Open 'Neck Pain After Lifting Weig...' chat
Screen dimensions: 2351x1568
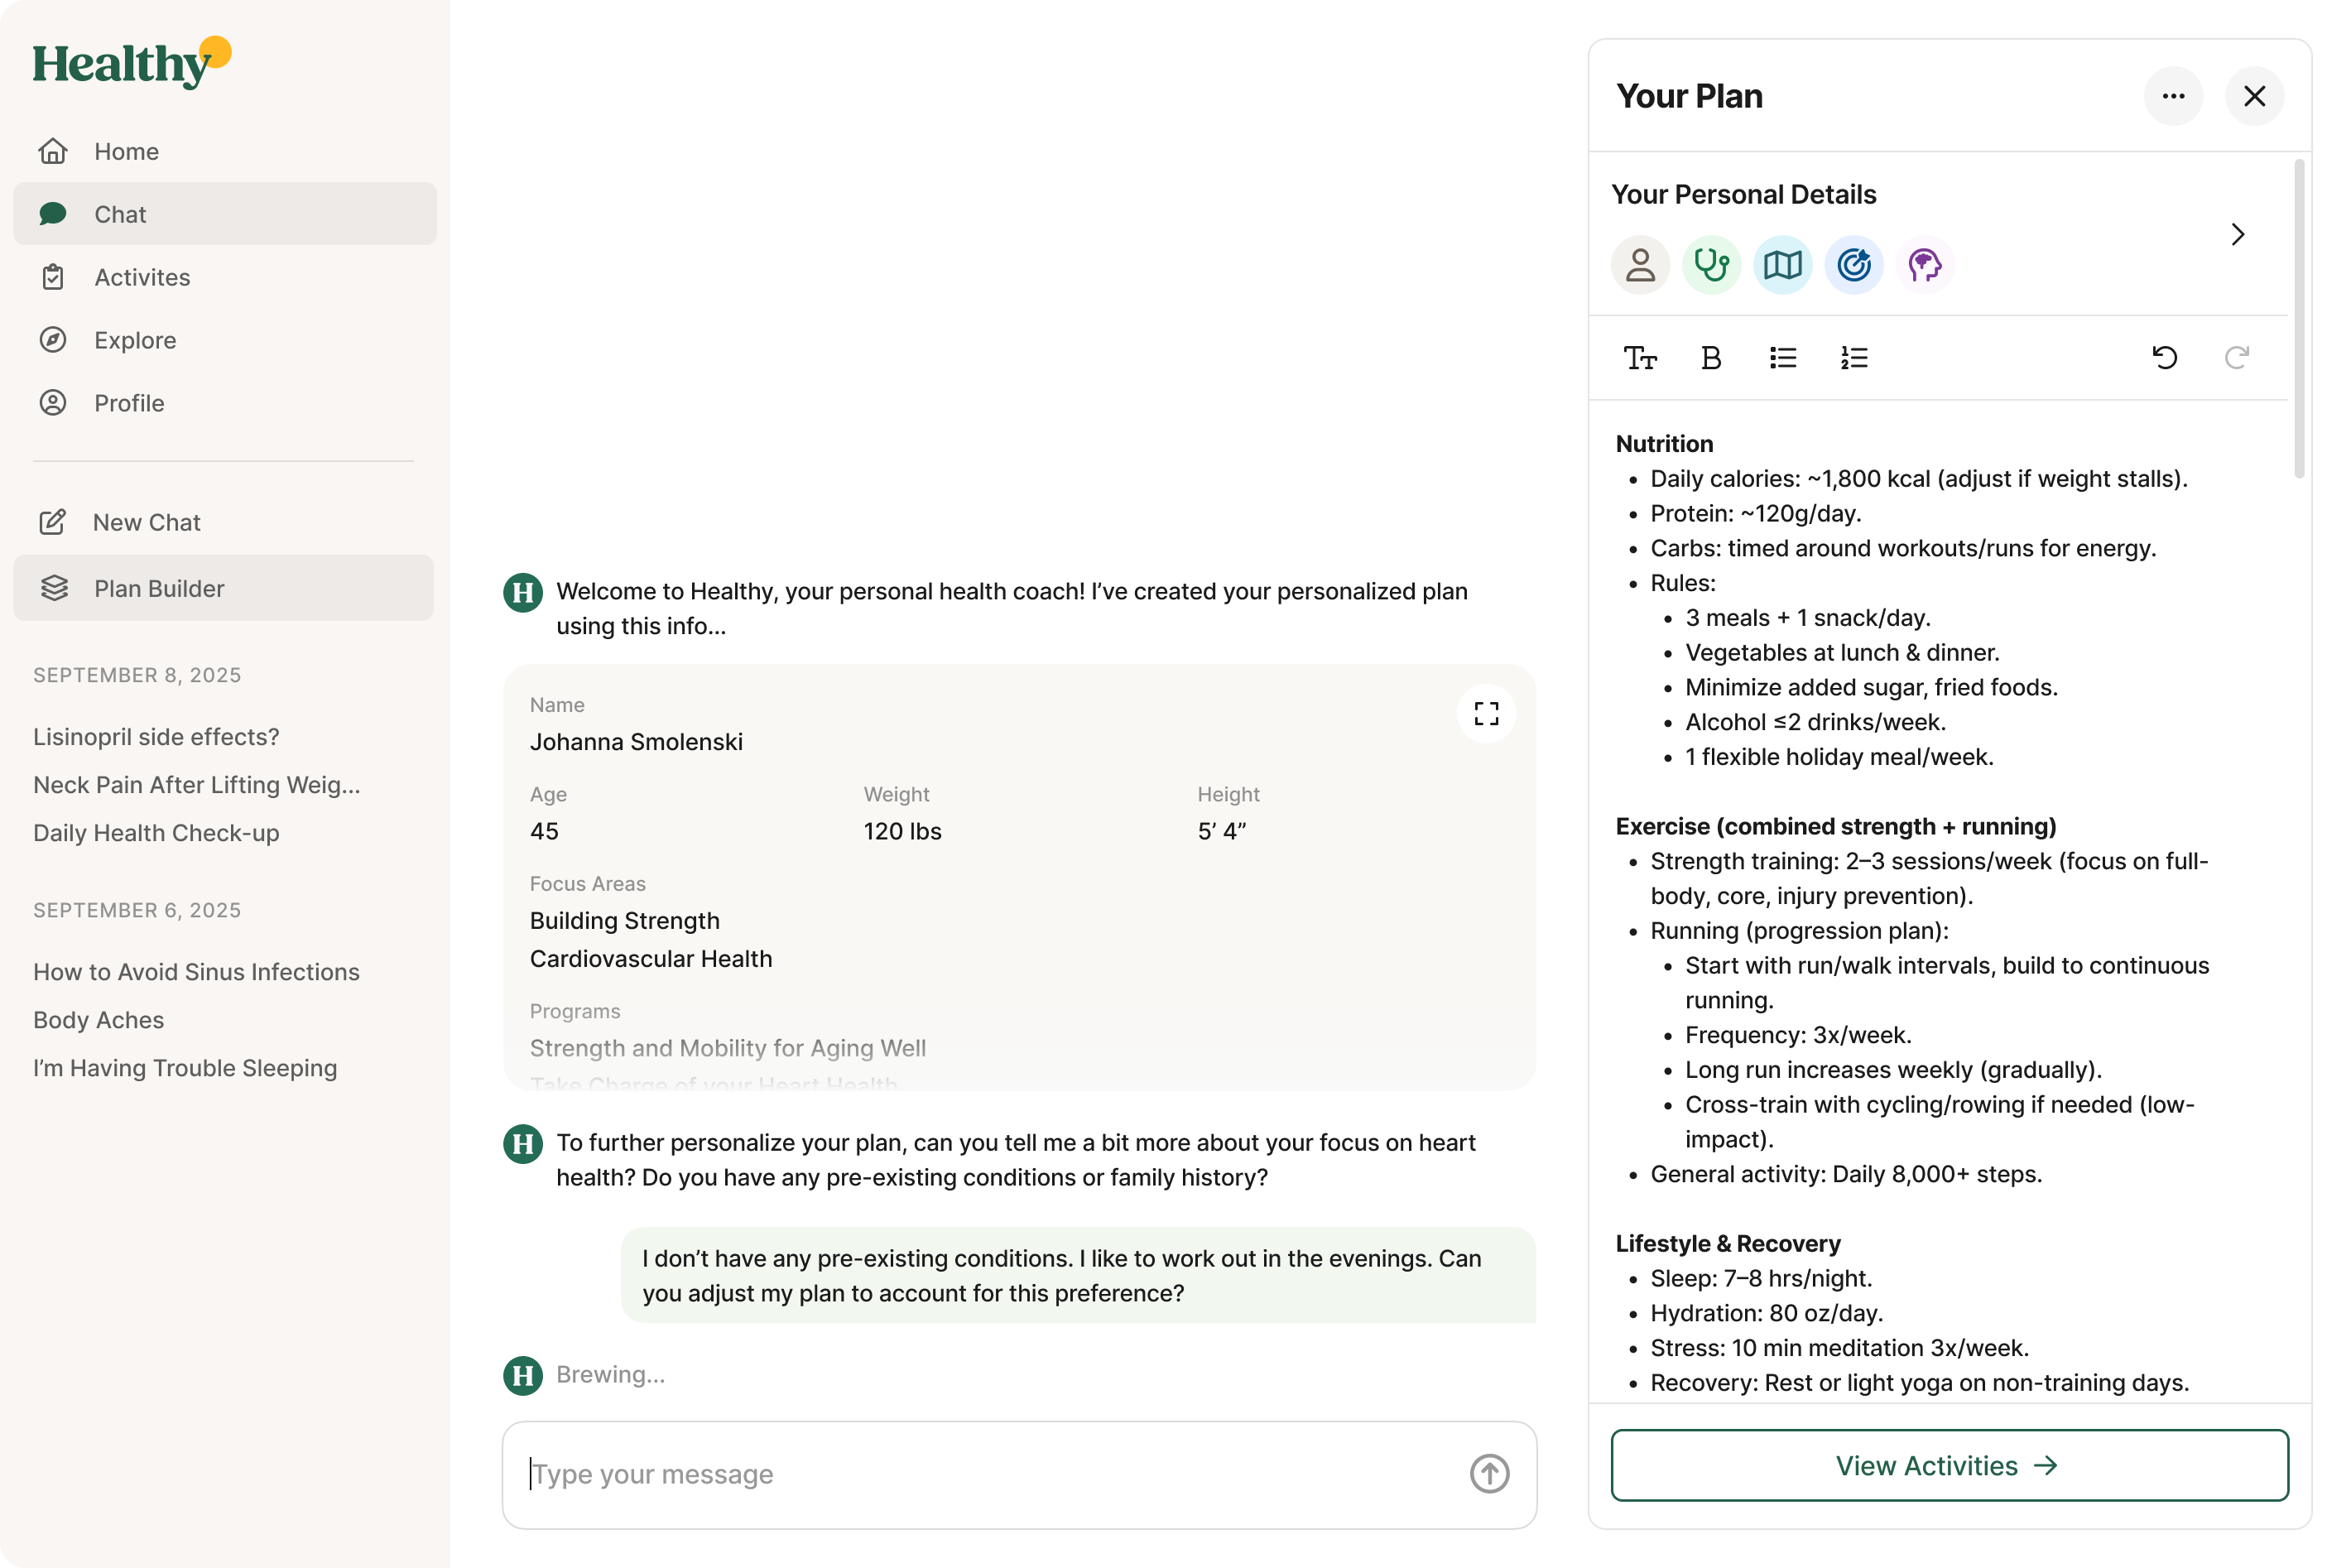pos(197,785)
